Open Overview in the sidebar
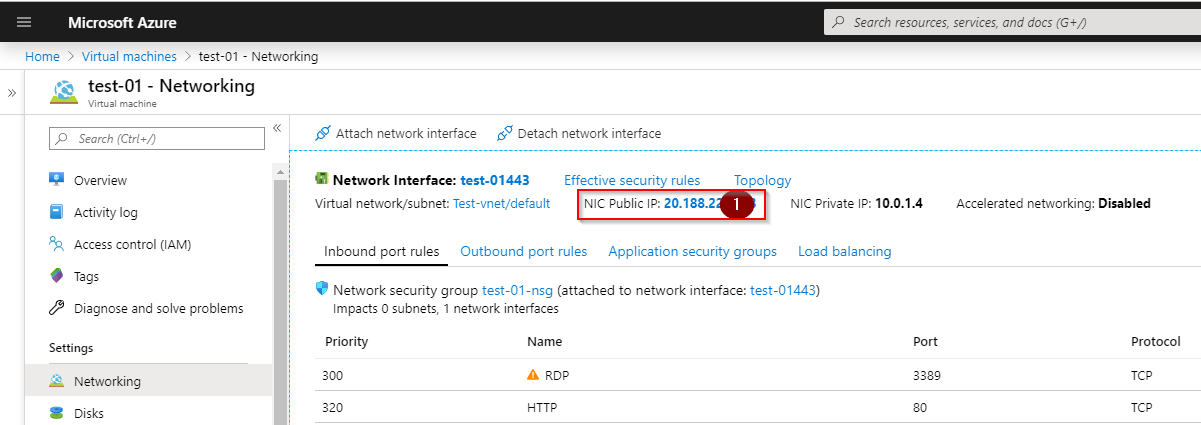Viewport: 1201px width, 425px height. (x=100, y=180)
